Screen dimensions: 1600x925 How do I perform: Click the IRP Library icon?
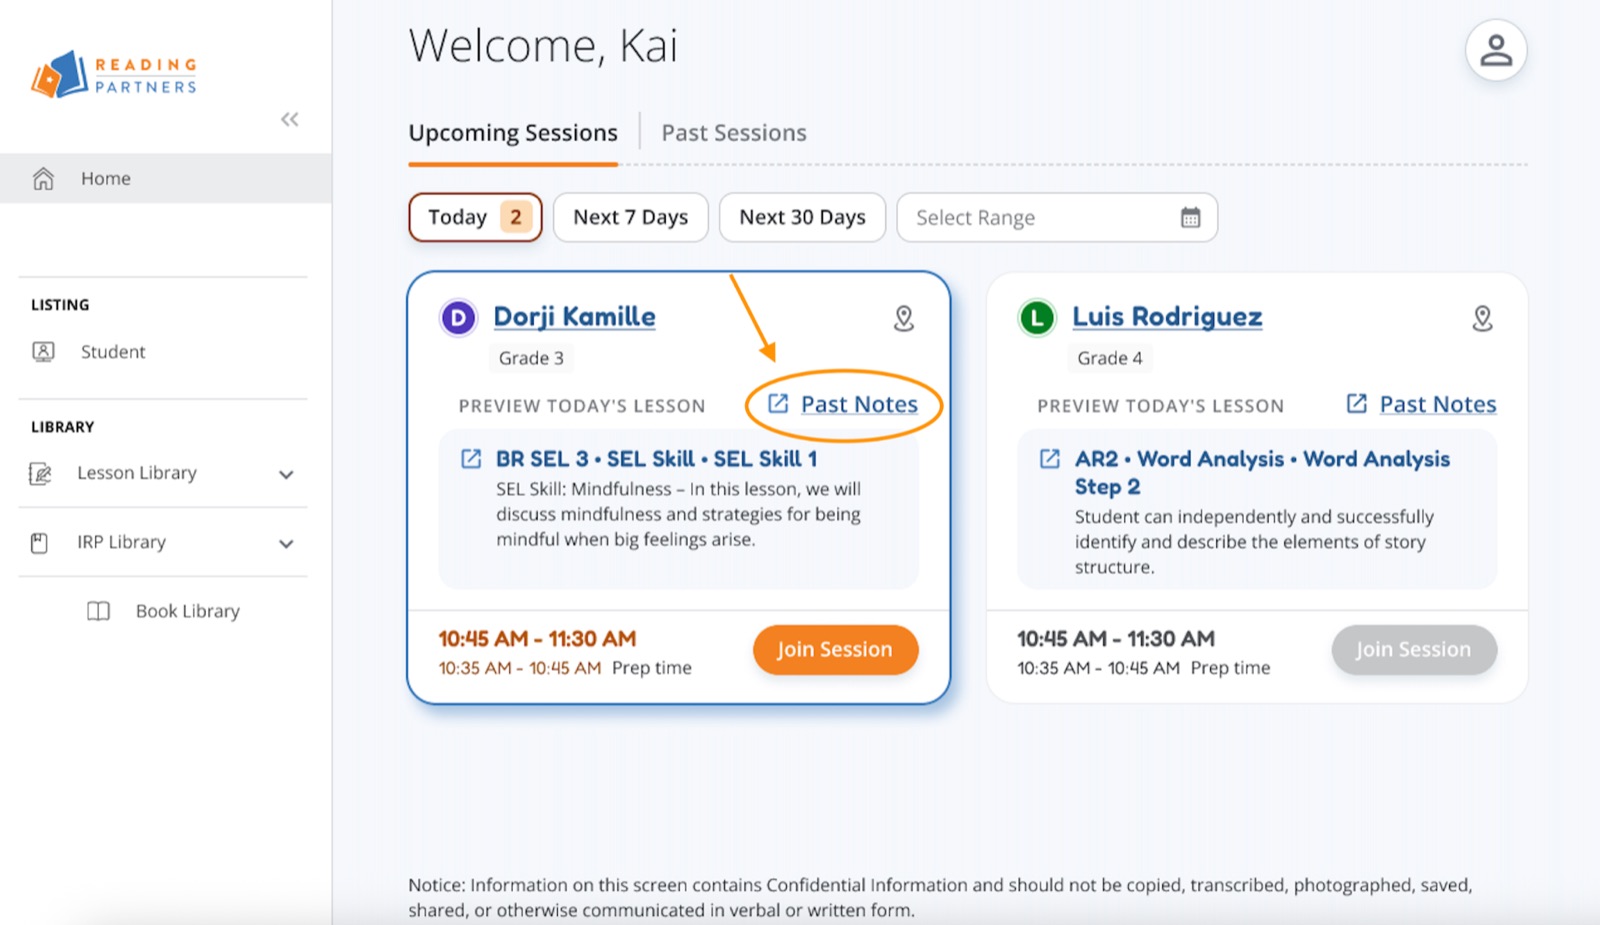(39, 543)
